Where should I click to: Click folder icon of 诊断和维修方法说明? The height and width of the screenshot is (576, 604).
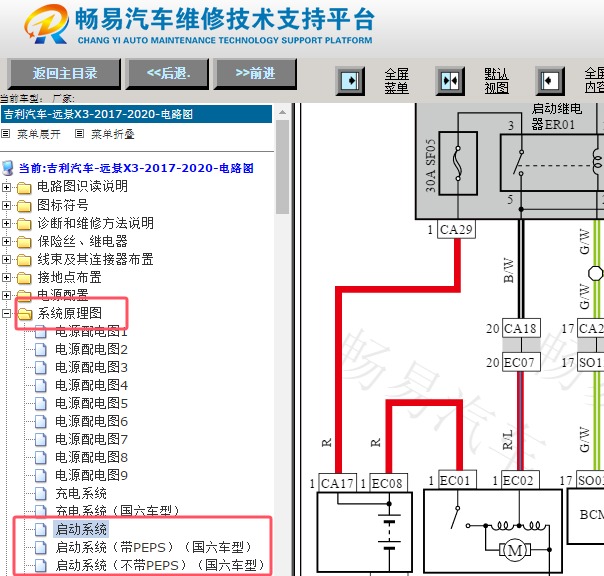[24, 224]
